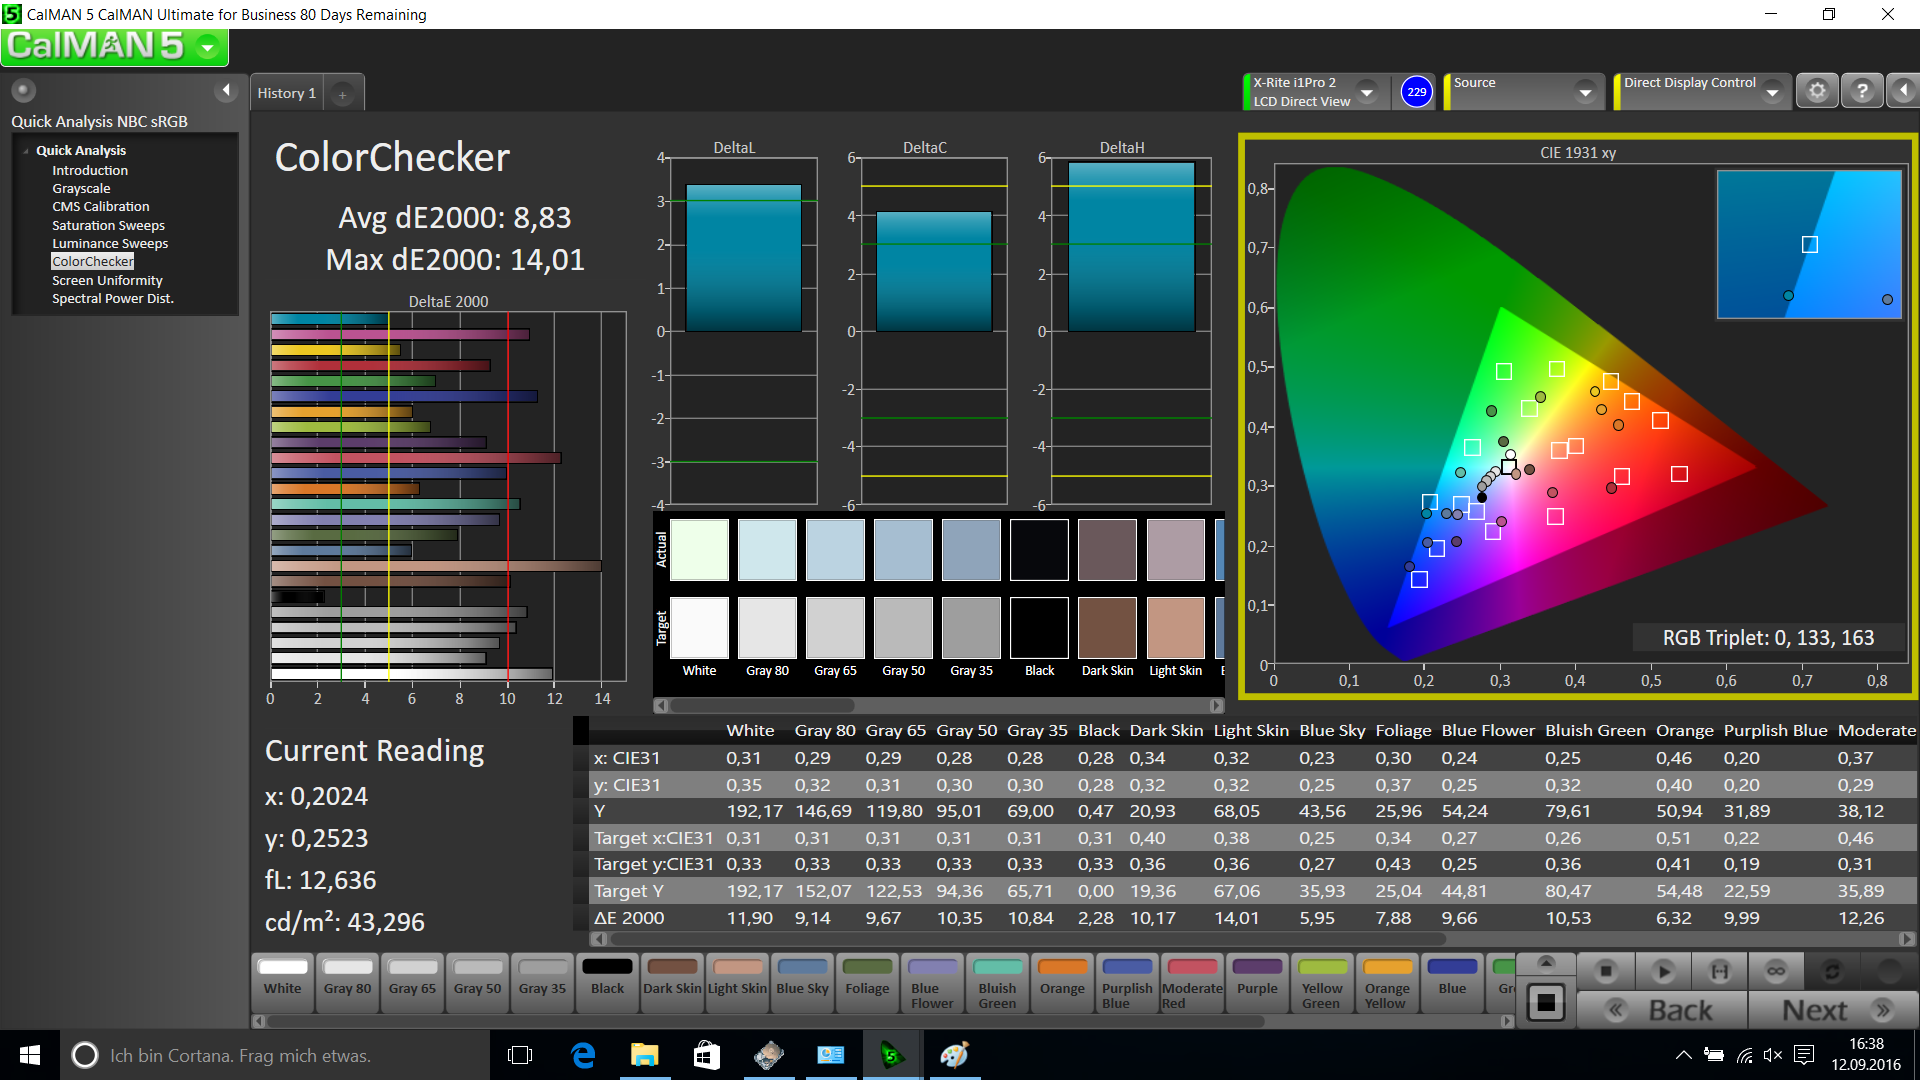Open CalMAN settings gear icon
The image size is (1920, 1080).
(1817, 91)
